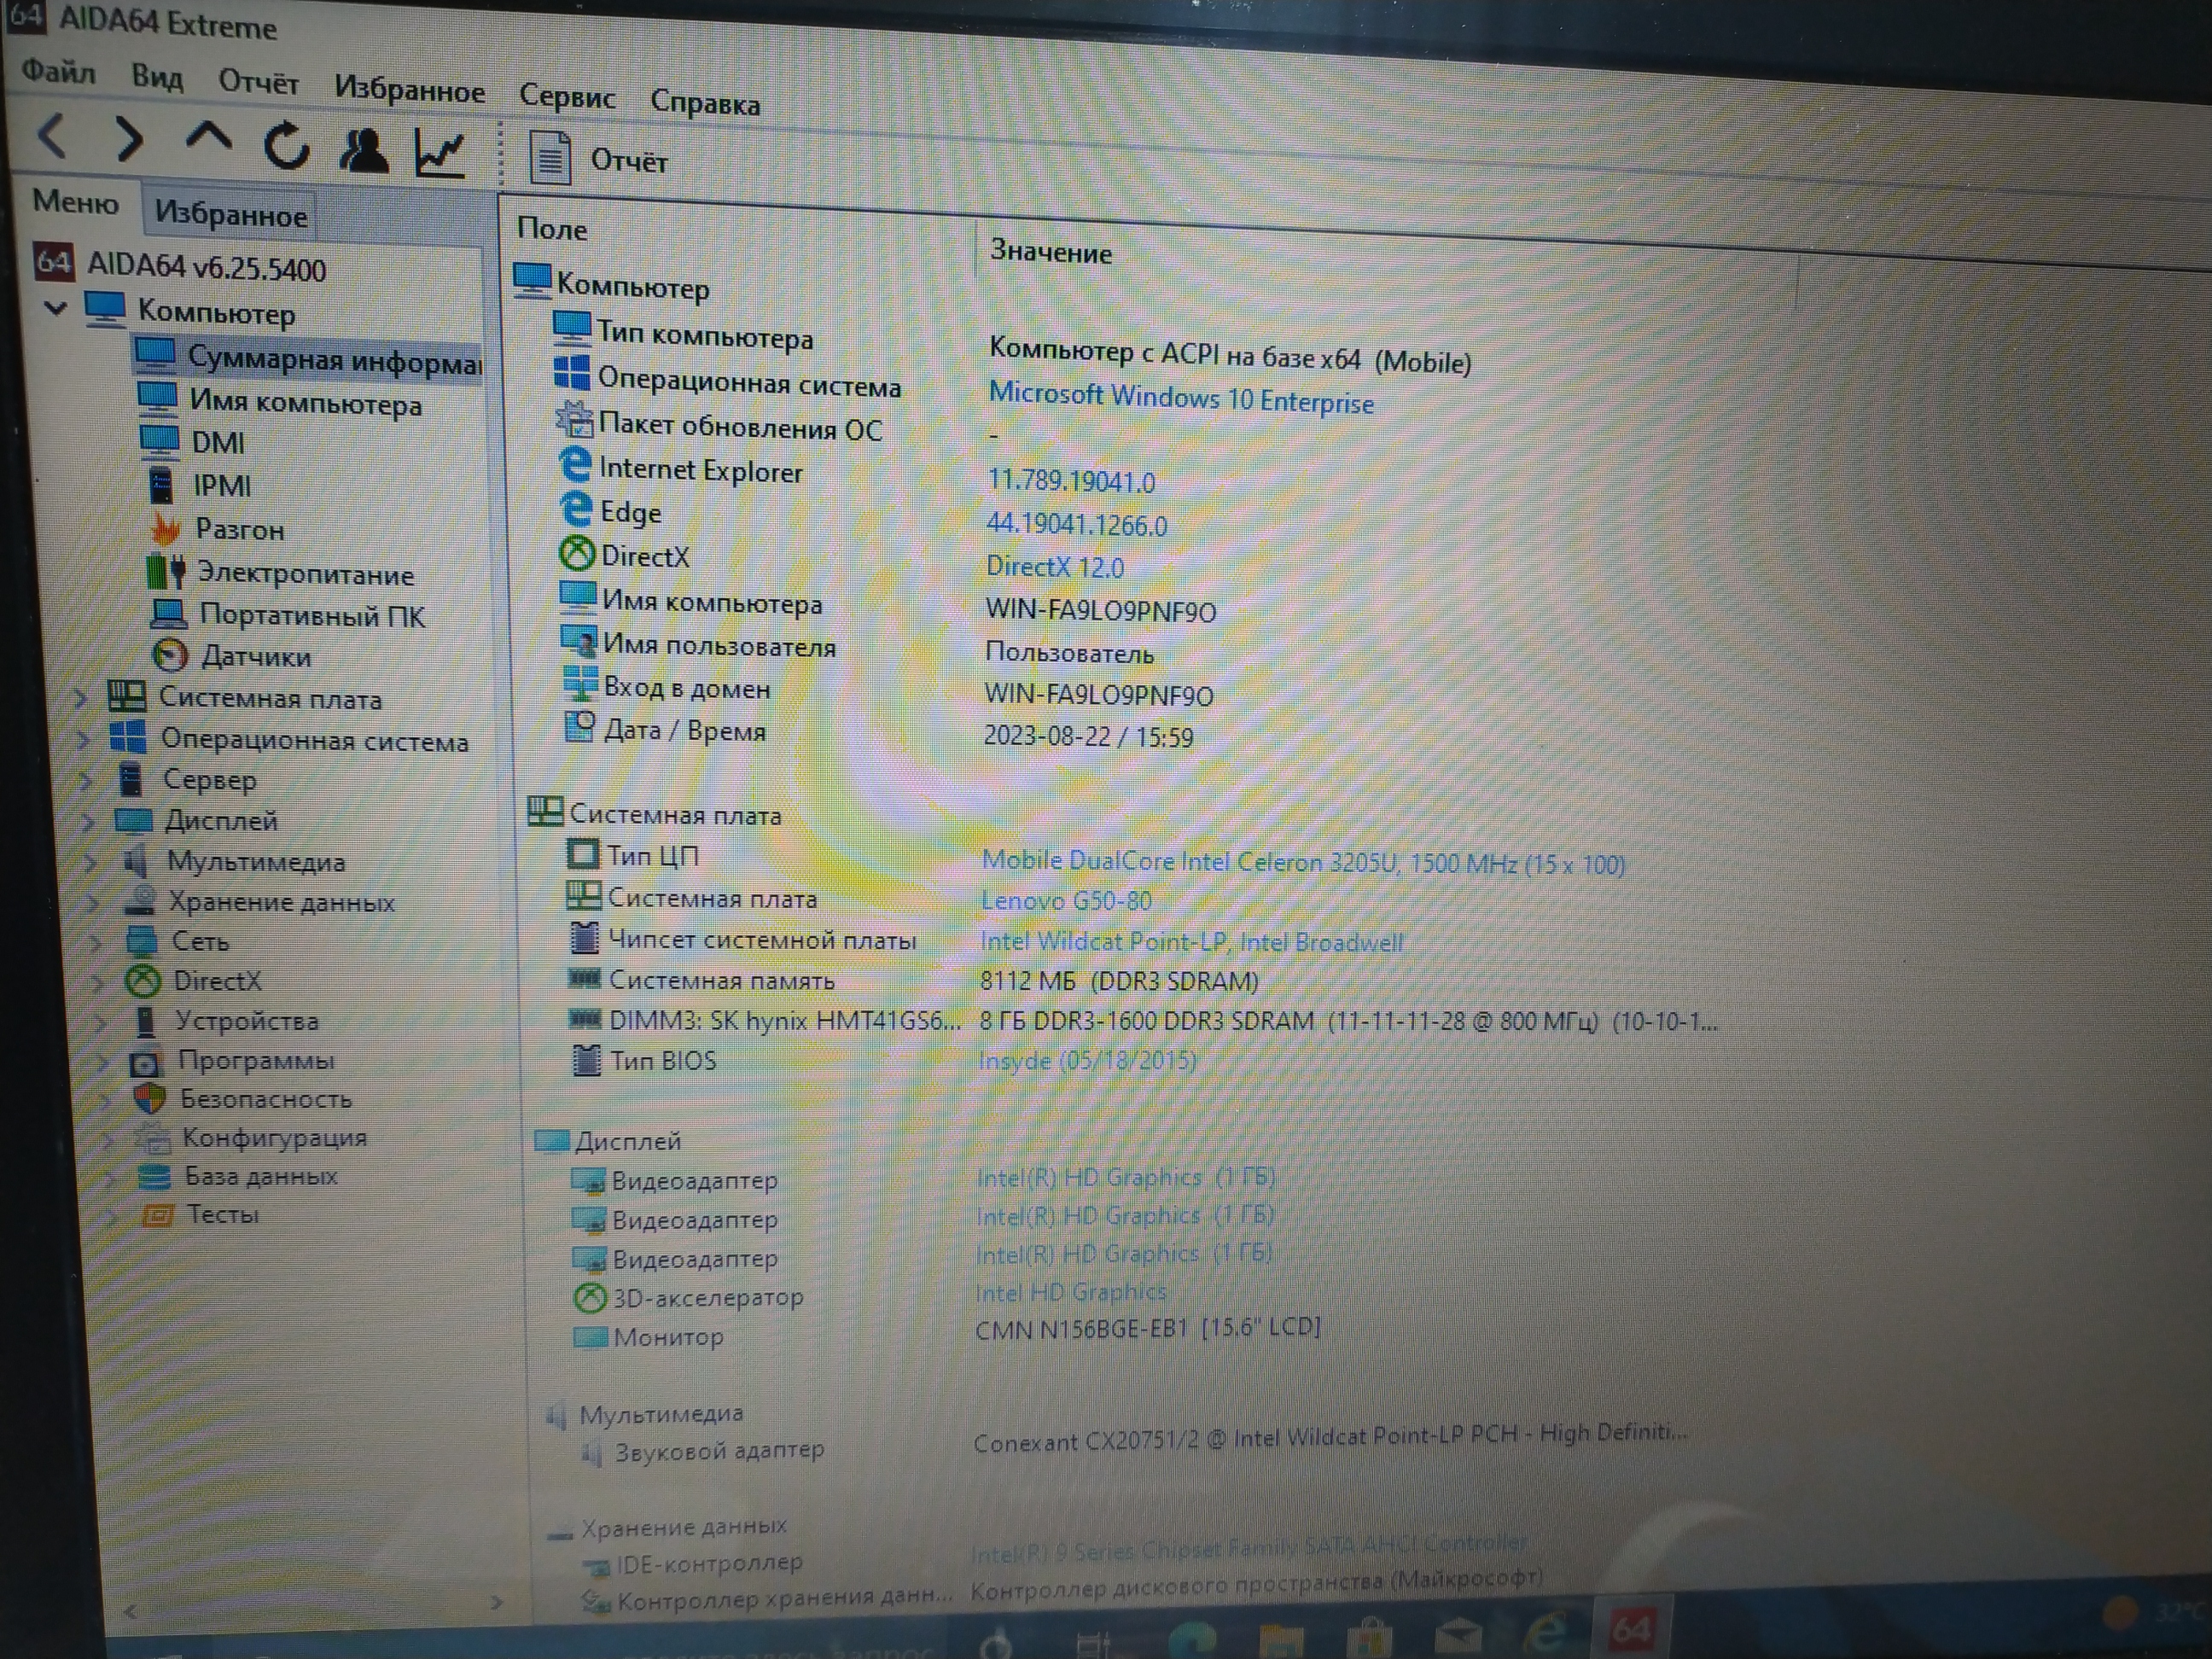Open the DirectX 12.0 link
Screen dimensions: 2212x1659
click(1054, 566)
